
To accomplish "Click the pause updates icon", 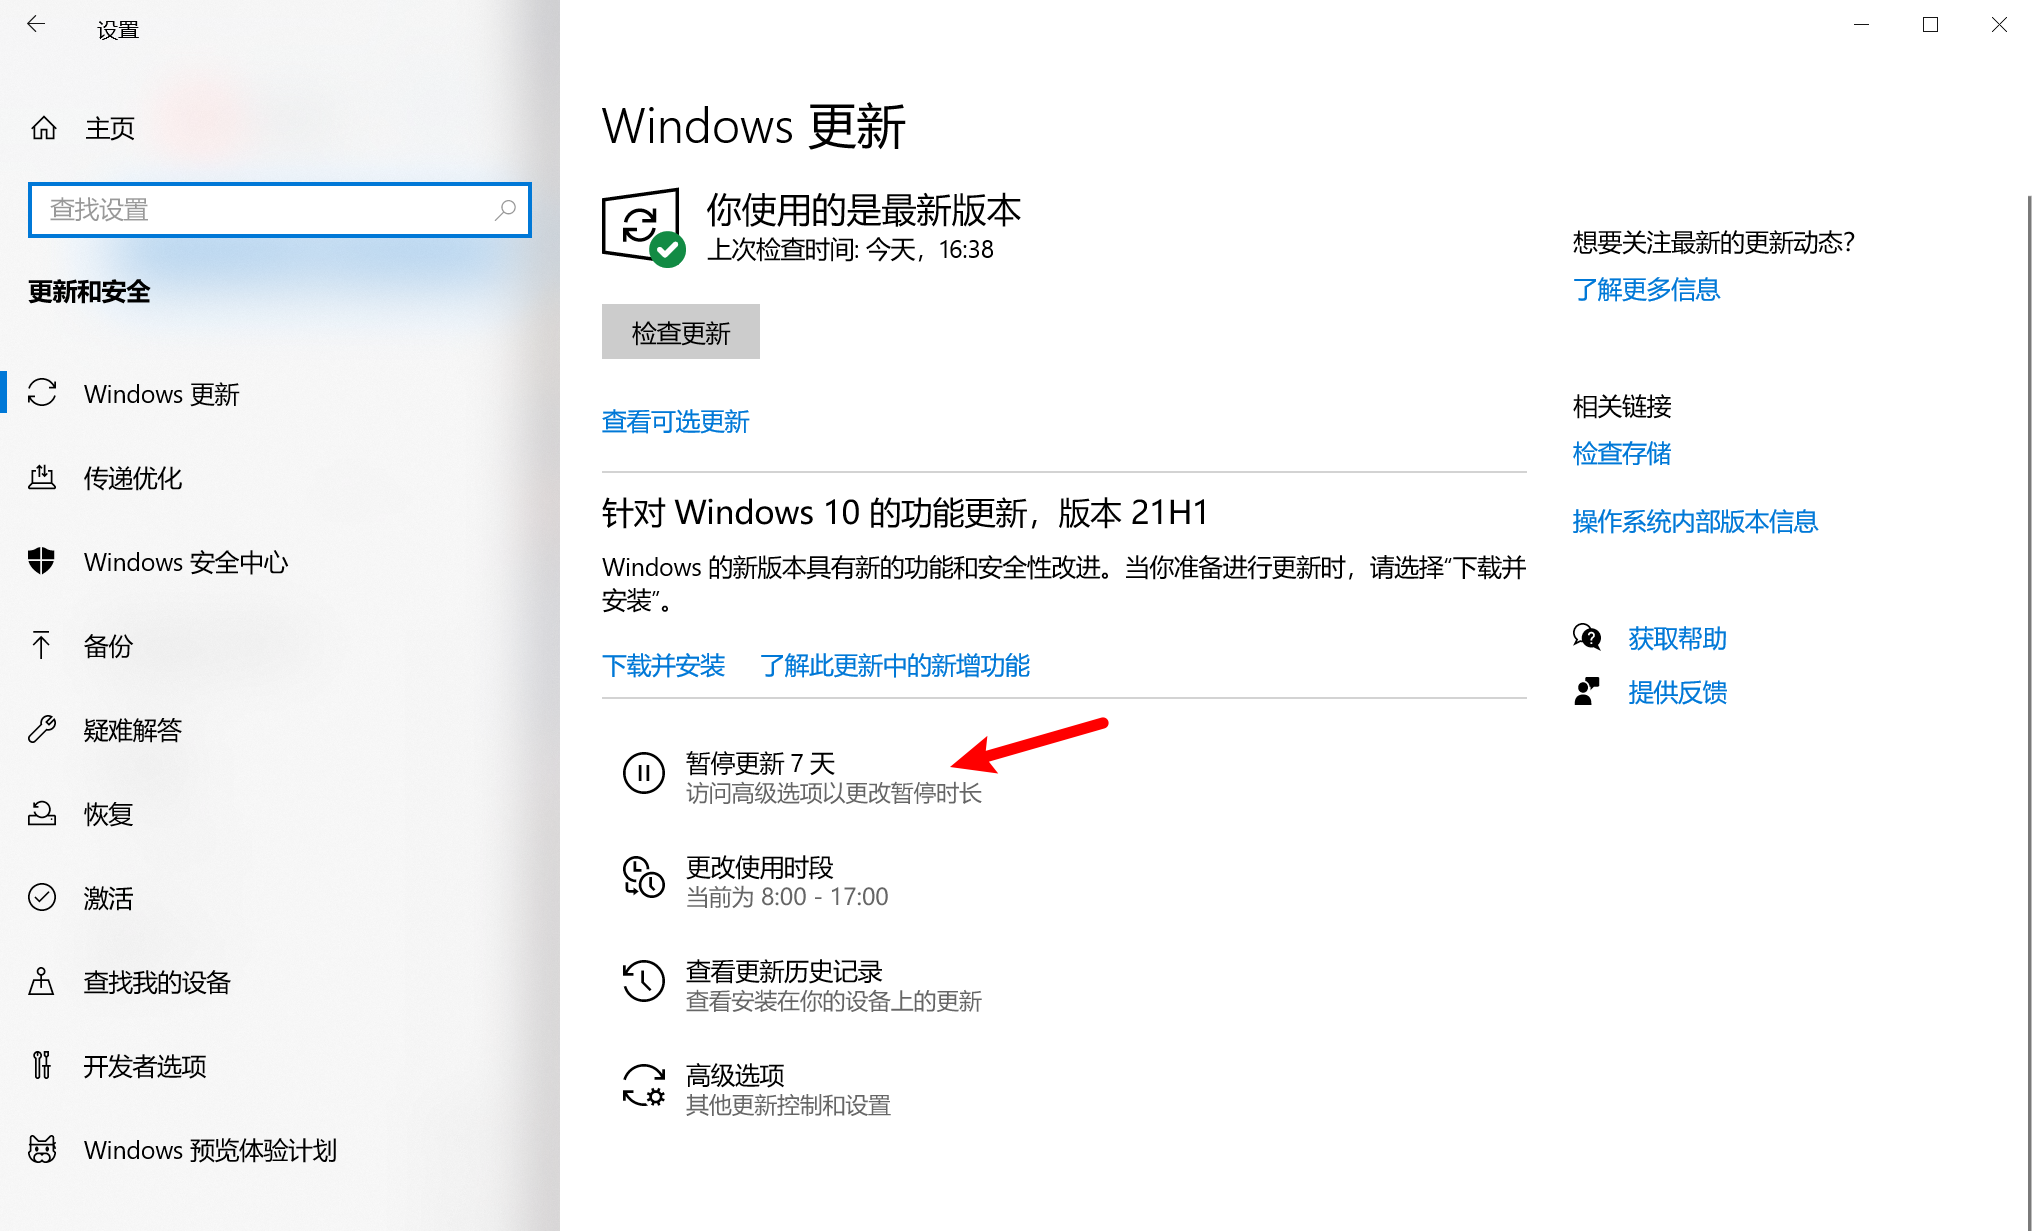I will (x=644, y=773).
